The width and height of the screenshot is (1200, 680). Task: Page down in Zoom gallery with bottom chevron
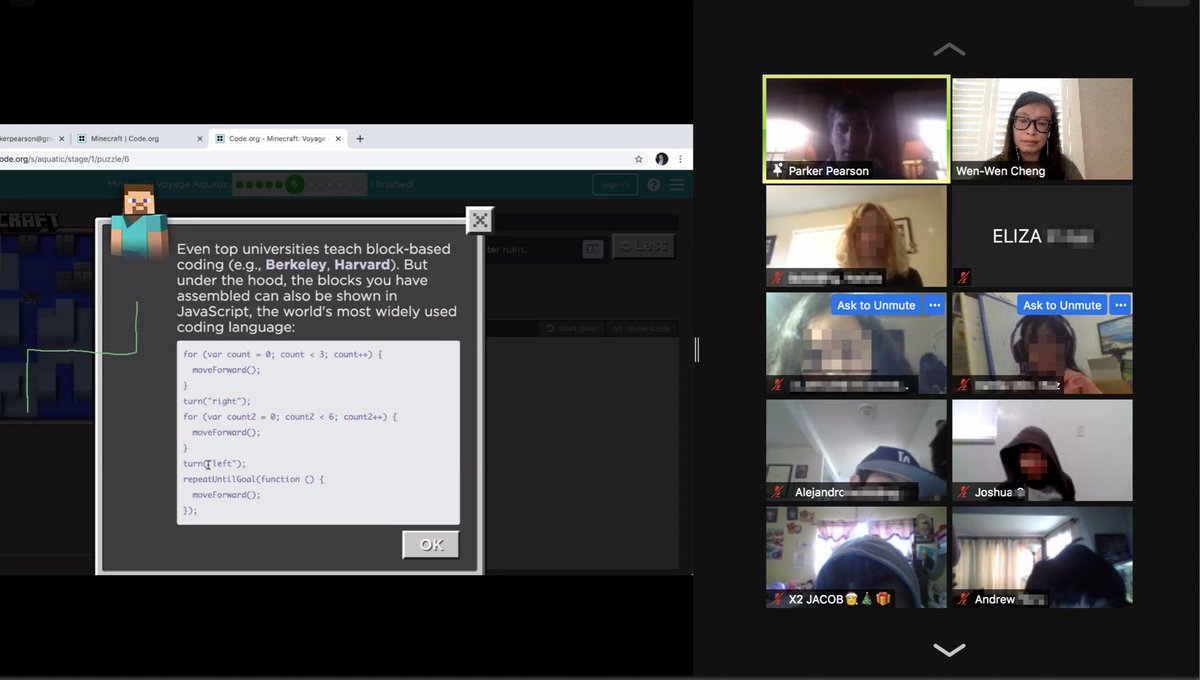coord(949,650)
